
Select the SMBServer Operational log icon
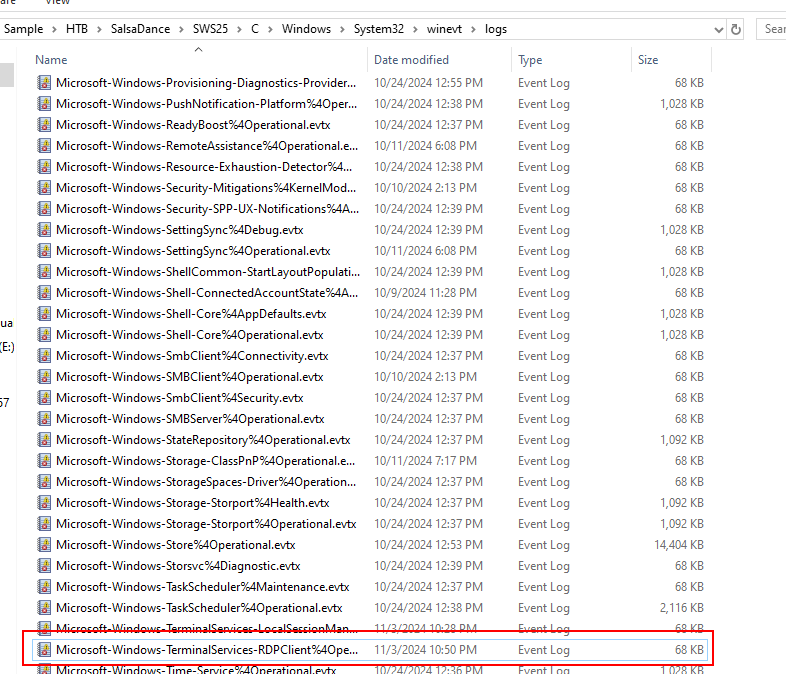(44, 419)
